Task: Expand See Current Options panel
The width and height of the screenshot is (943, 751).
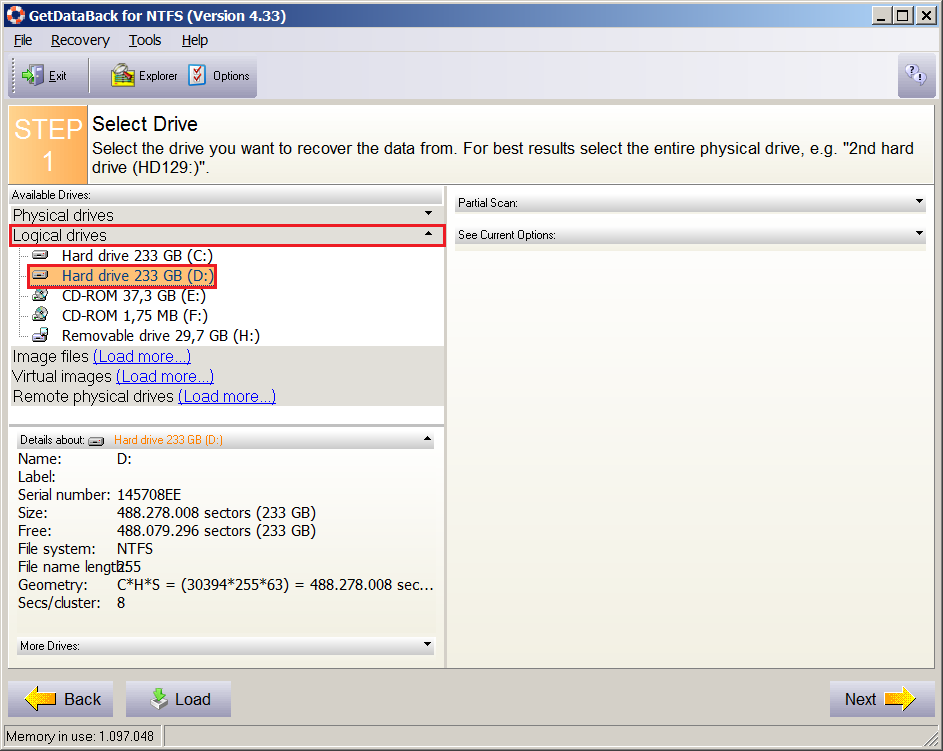Action: click(919, 233)
